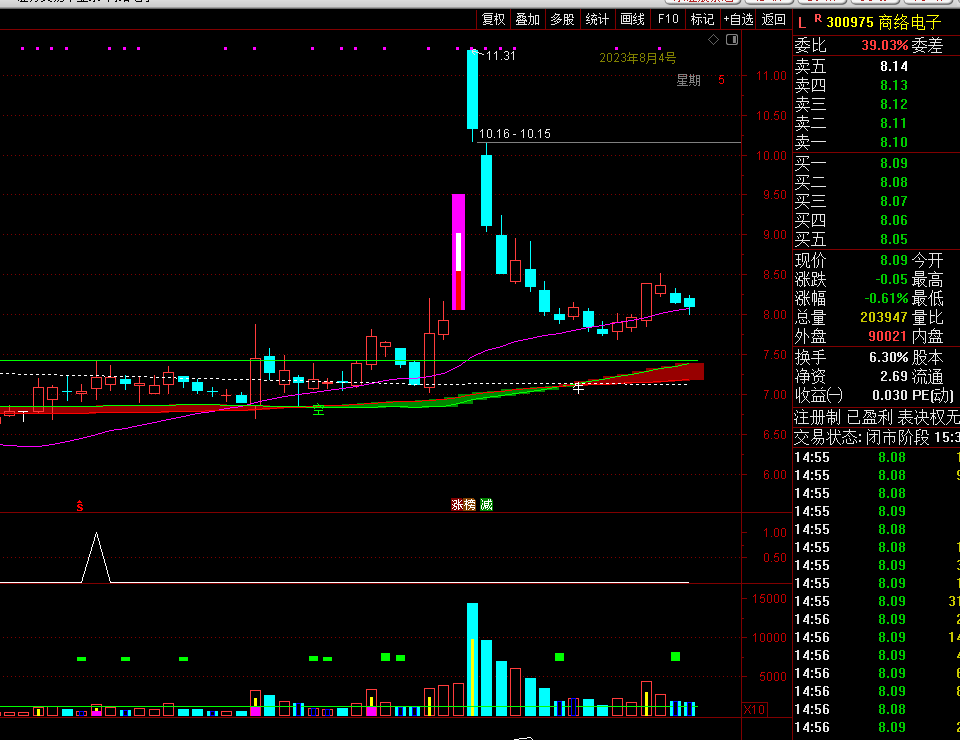Click the 收益(一) 0.030 value
Image resolution: width=960 pixels, height=740 pixels.
[890, 395]
